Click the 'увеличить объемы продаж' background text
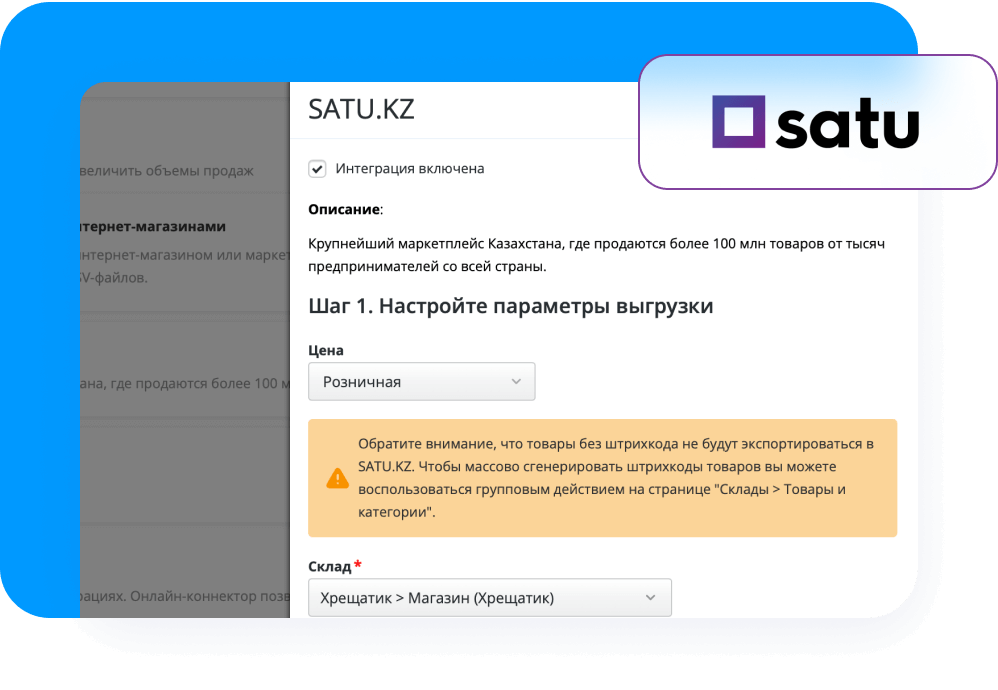 [170, 171]
